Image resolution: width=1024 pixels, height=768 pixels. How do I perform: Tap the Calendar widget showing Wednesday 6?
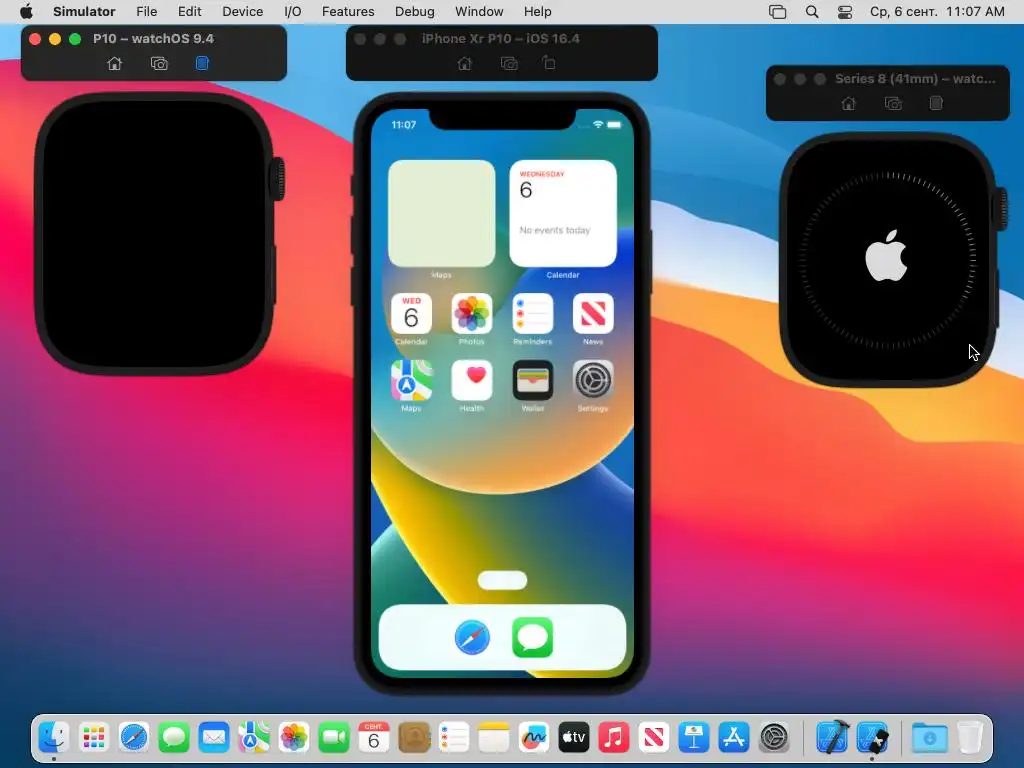point(563,214)
